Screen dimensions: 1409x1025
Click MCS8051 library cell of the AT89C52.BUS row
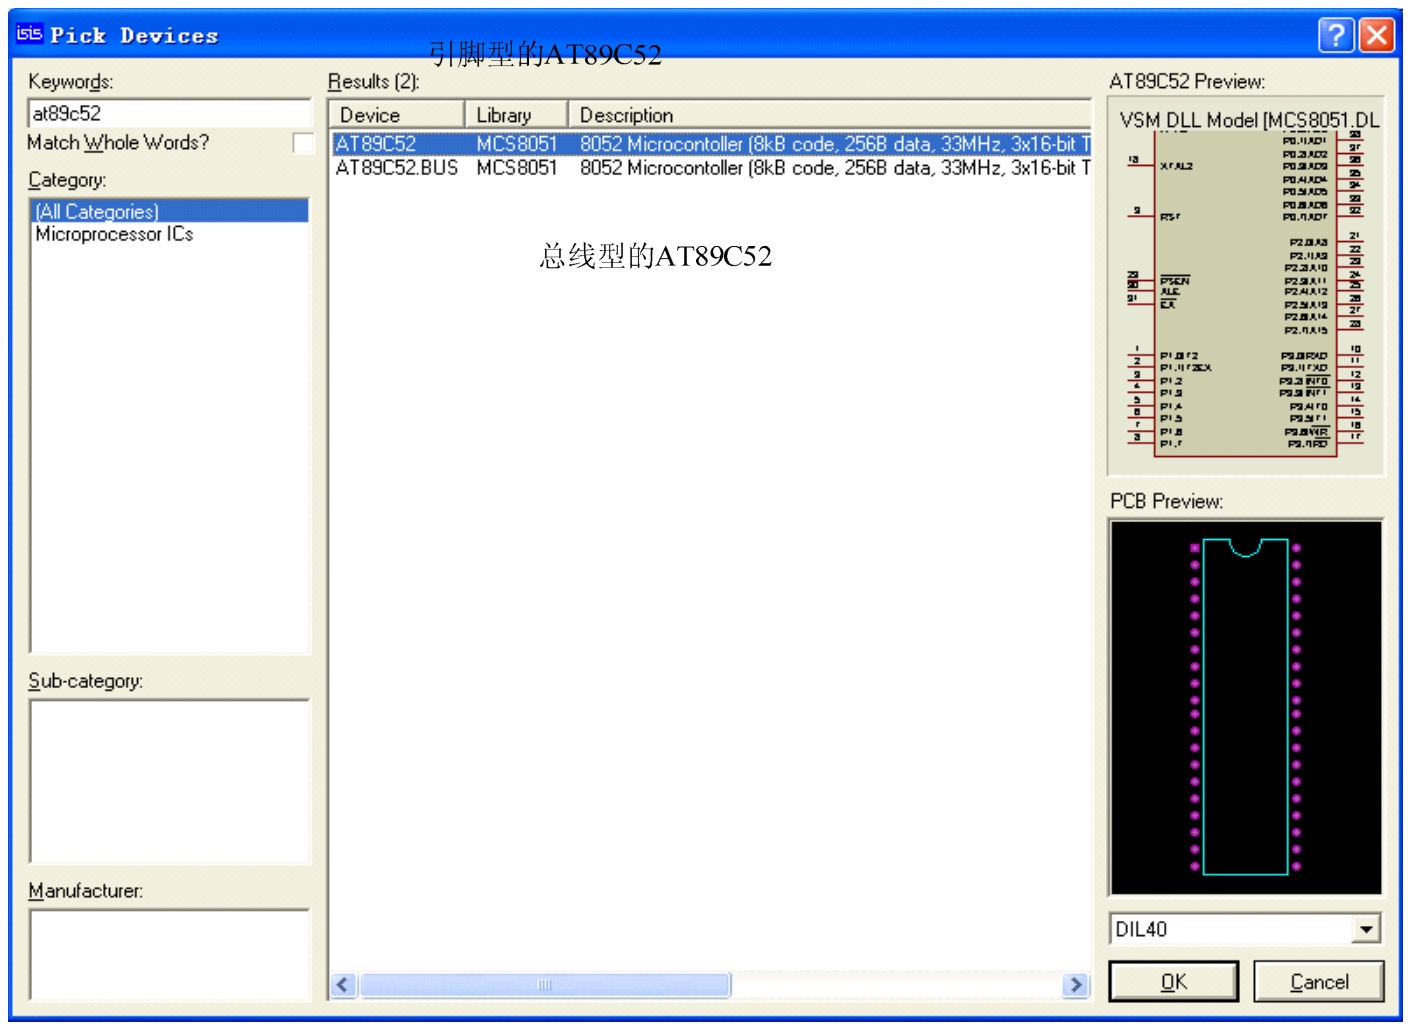(516, 168)
